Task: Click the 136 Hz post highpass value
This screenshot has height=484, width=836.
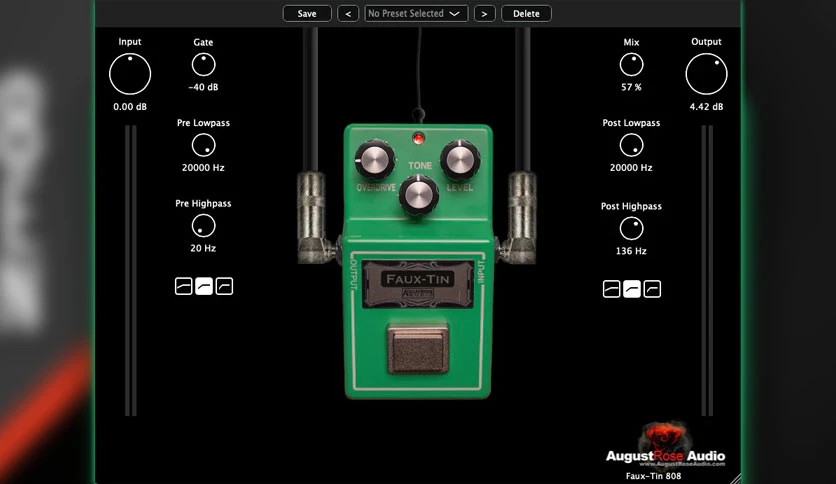Action: (631, 251)
